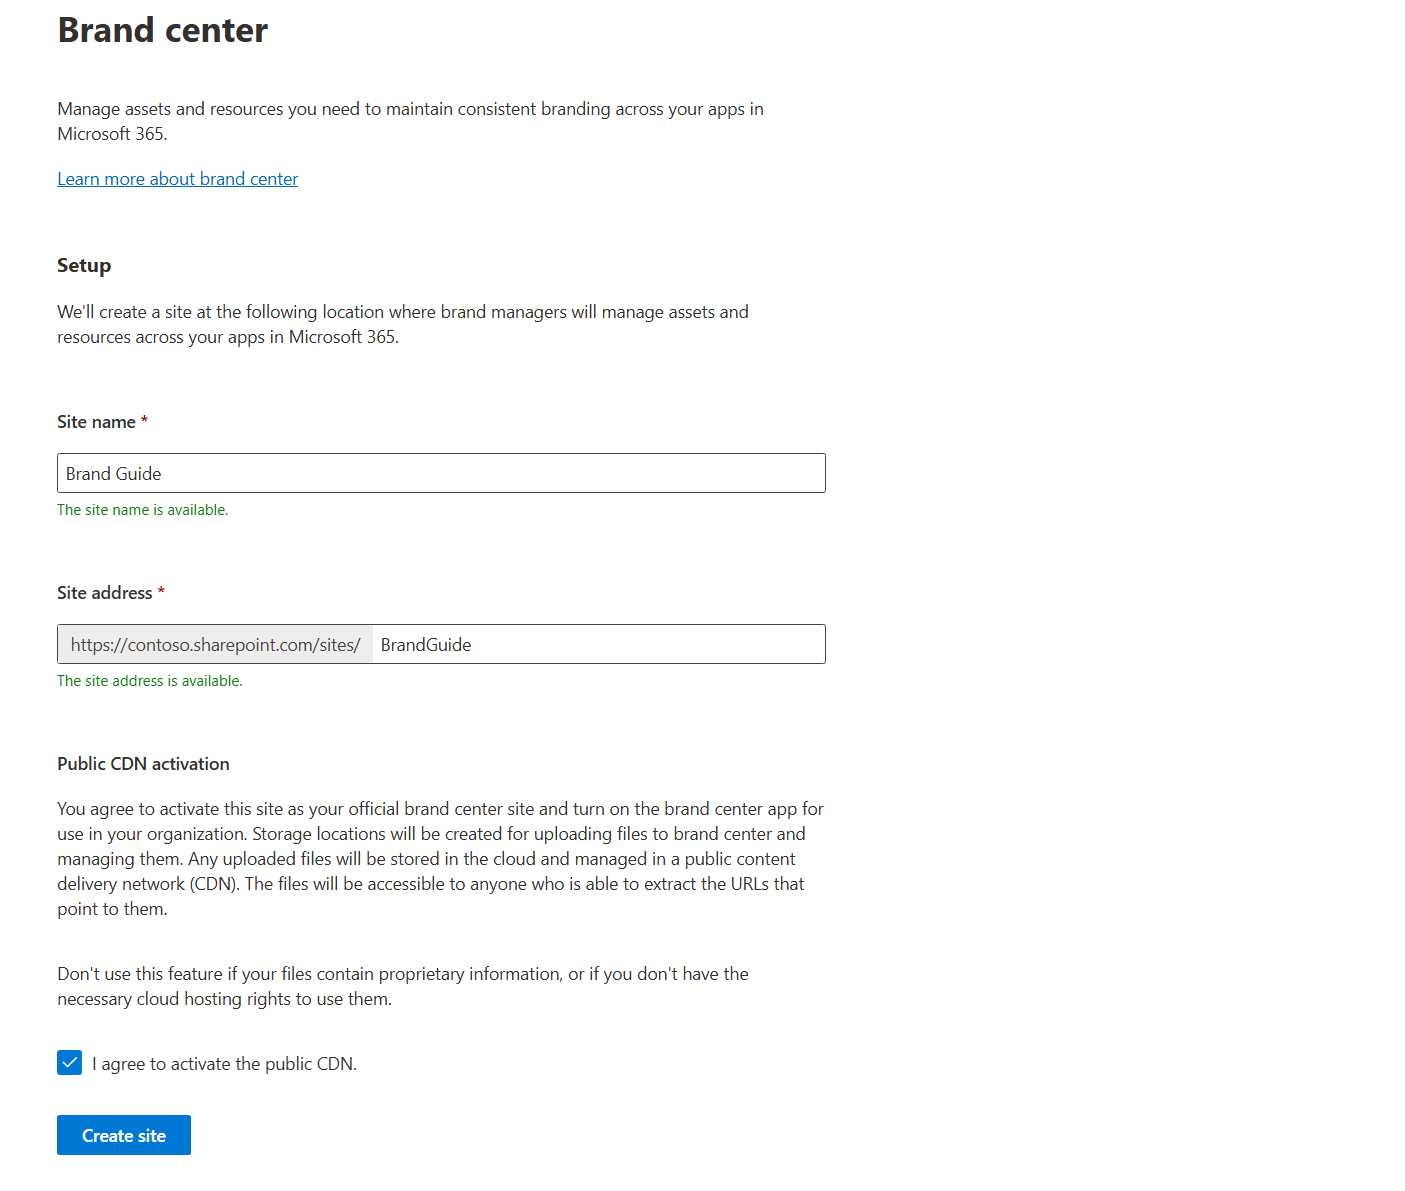
Task: Click the Setup section heading
Action: pos(84,265)
